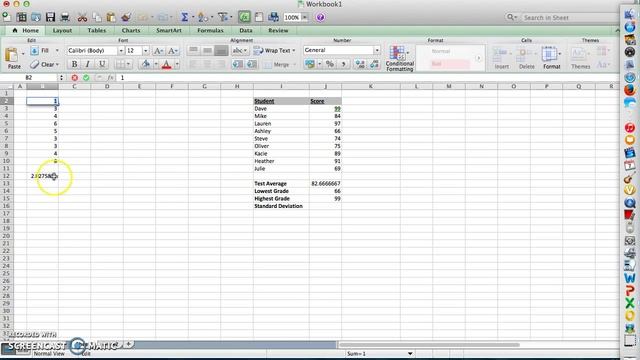Screen dimensions: 640x360
Task: Click the AutoSum sigma icon
Action: 184,17
